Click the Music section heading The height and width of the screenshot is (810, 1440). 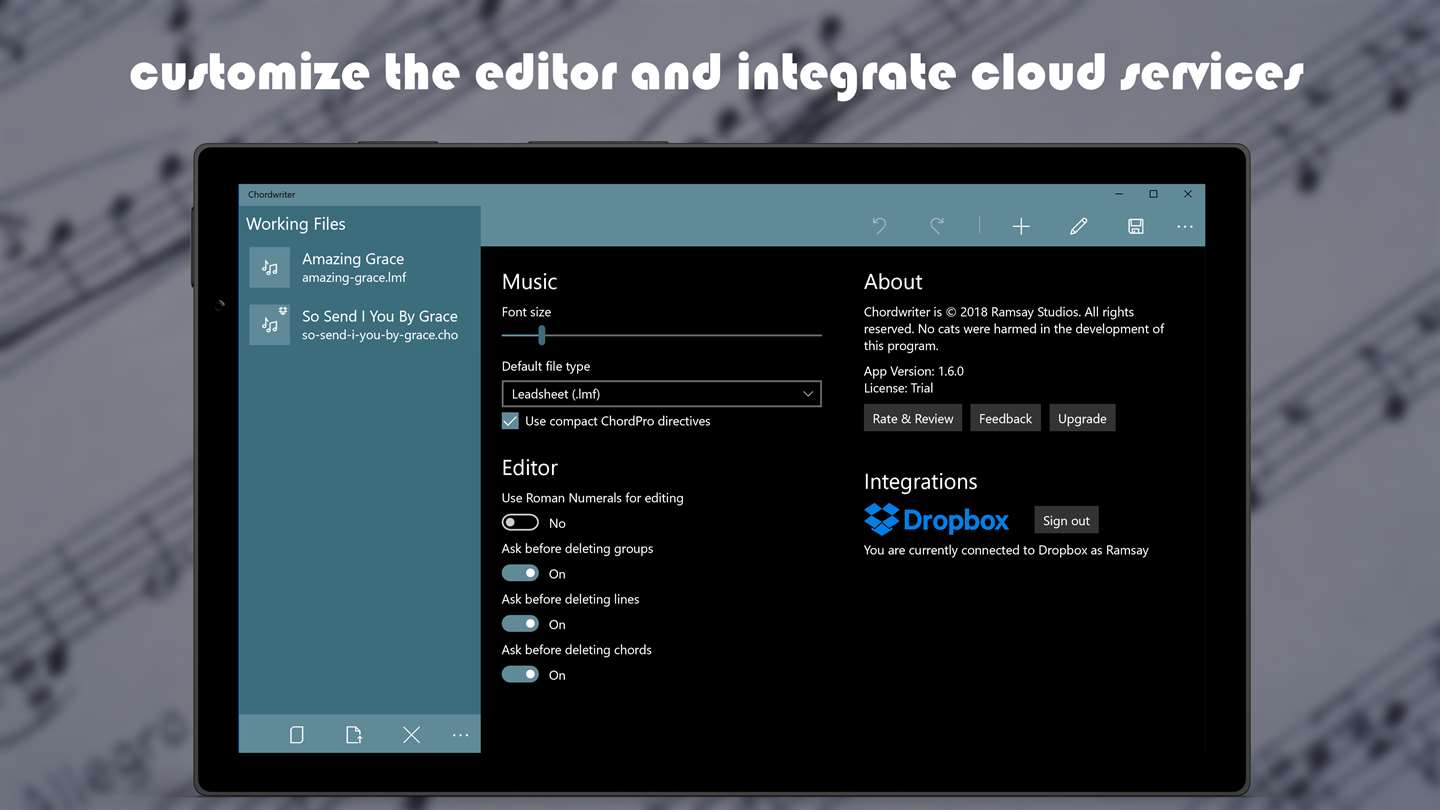(x=529, y=282)
